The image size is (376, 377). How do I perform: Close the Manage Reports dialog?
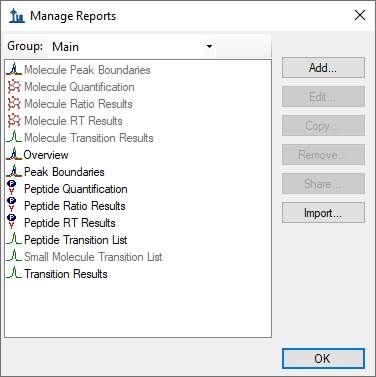click(360, 15)
